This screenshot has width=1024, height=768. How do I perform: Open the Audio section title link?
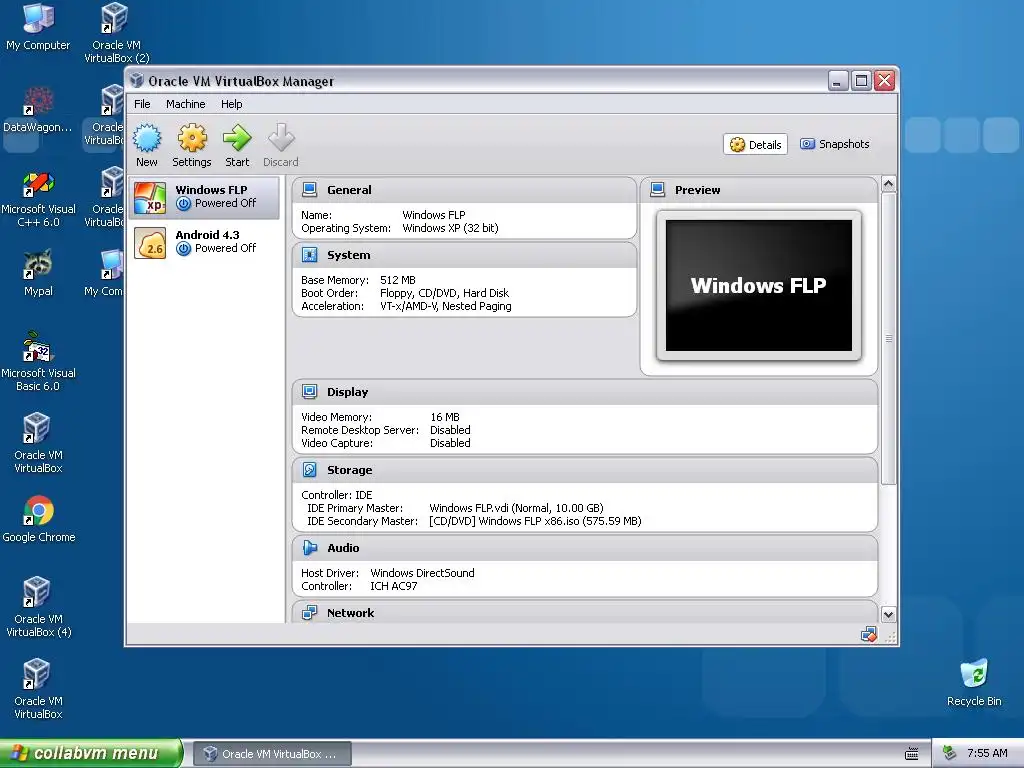[x=343, y=548]
